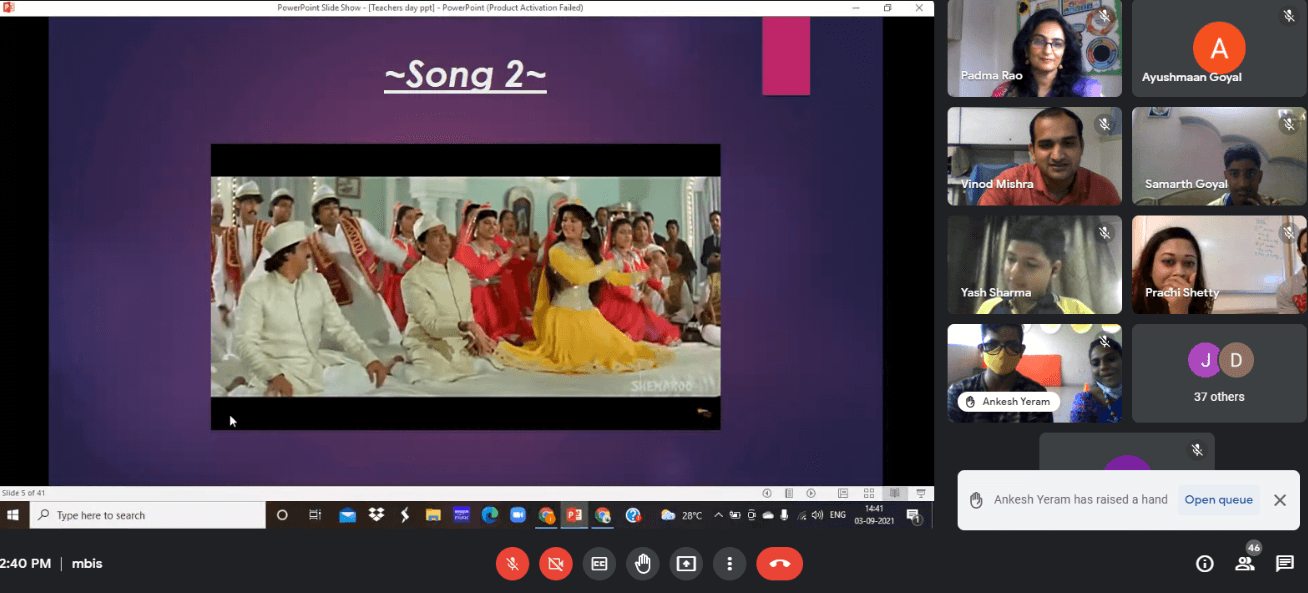Open Cortana from the taskbar
The height and width of the screenshot is (593, 1308).
(282, 515)
